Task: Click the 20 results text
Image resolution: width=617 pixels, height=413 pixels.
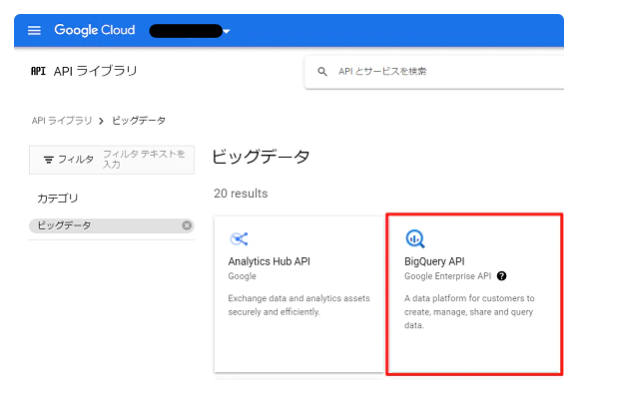Action: [x=240, y=194]
